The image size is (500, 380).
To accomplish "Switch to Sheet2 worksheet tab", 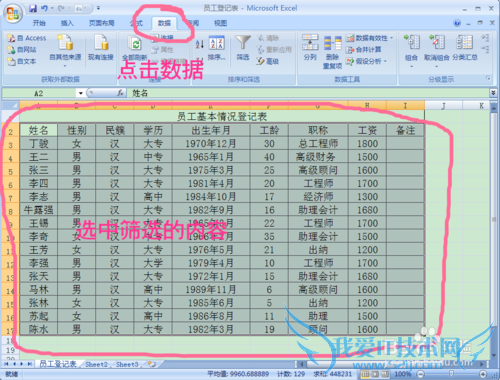I will 96,364.
